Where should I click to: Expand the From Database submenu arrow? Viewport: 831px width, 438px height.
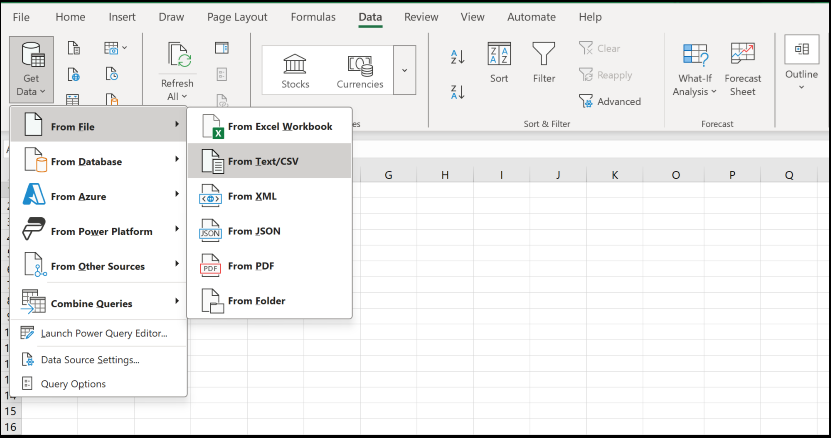pyautogui.click(x=177, y=159)
